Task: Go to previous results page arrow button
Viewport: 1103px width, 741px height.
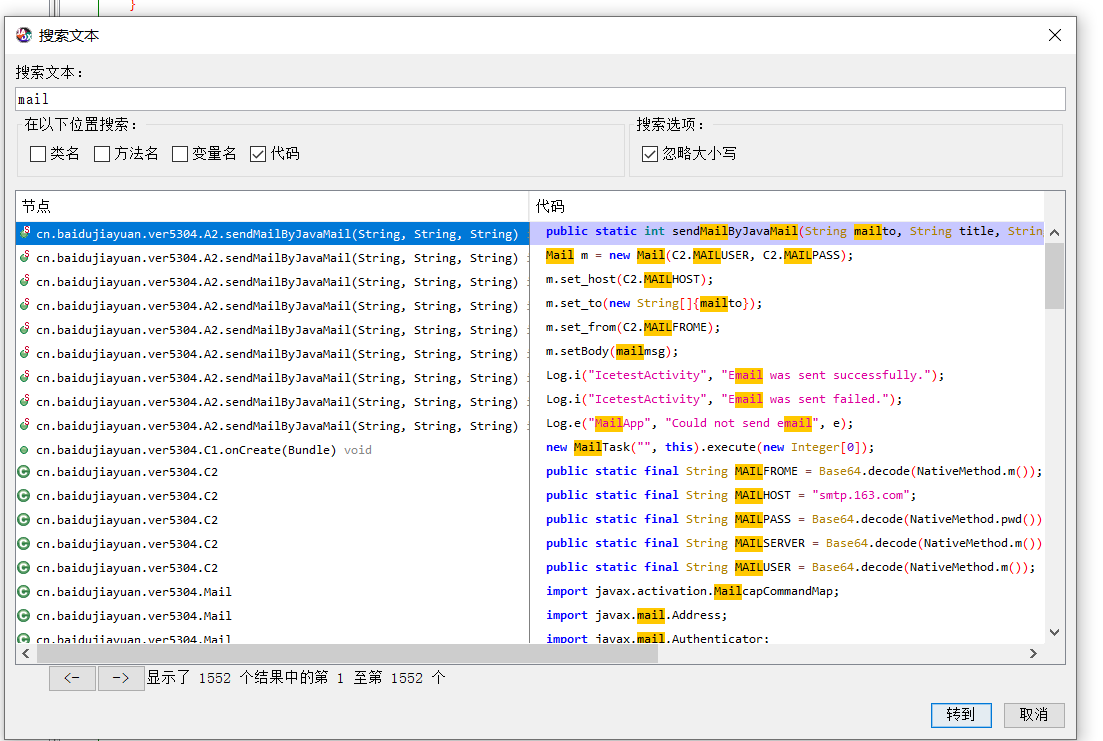Action: point(72,678)
